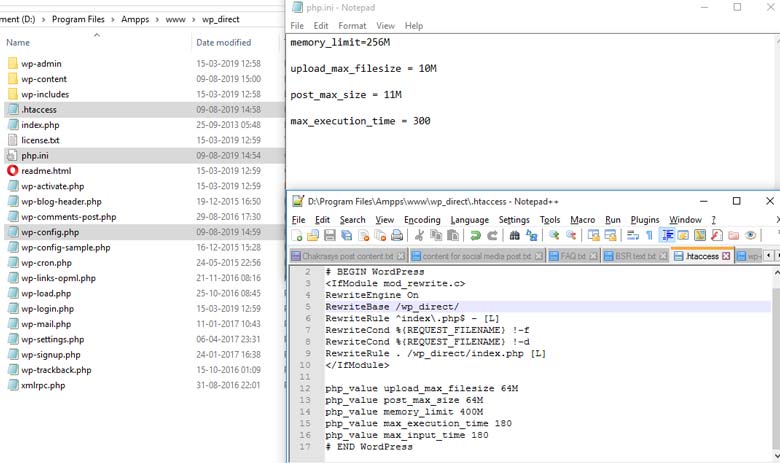
Task: Click the Redo arrow in Notepad++ toolbar
Action: click(492, 235)
